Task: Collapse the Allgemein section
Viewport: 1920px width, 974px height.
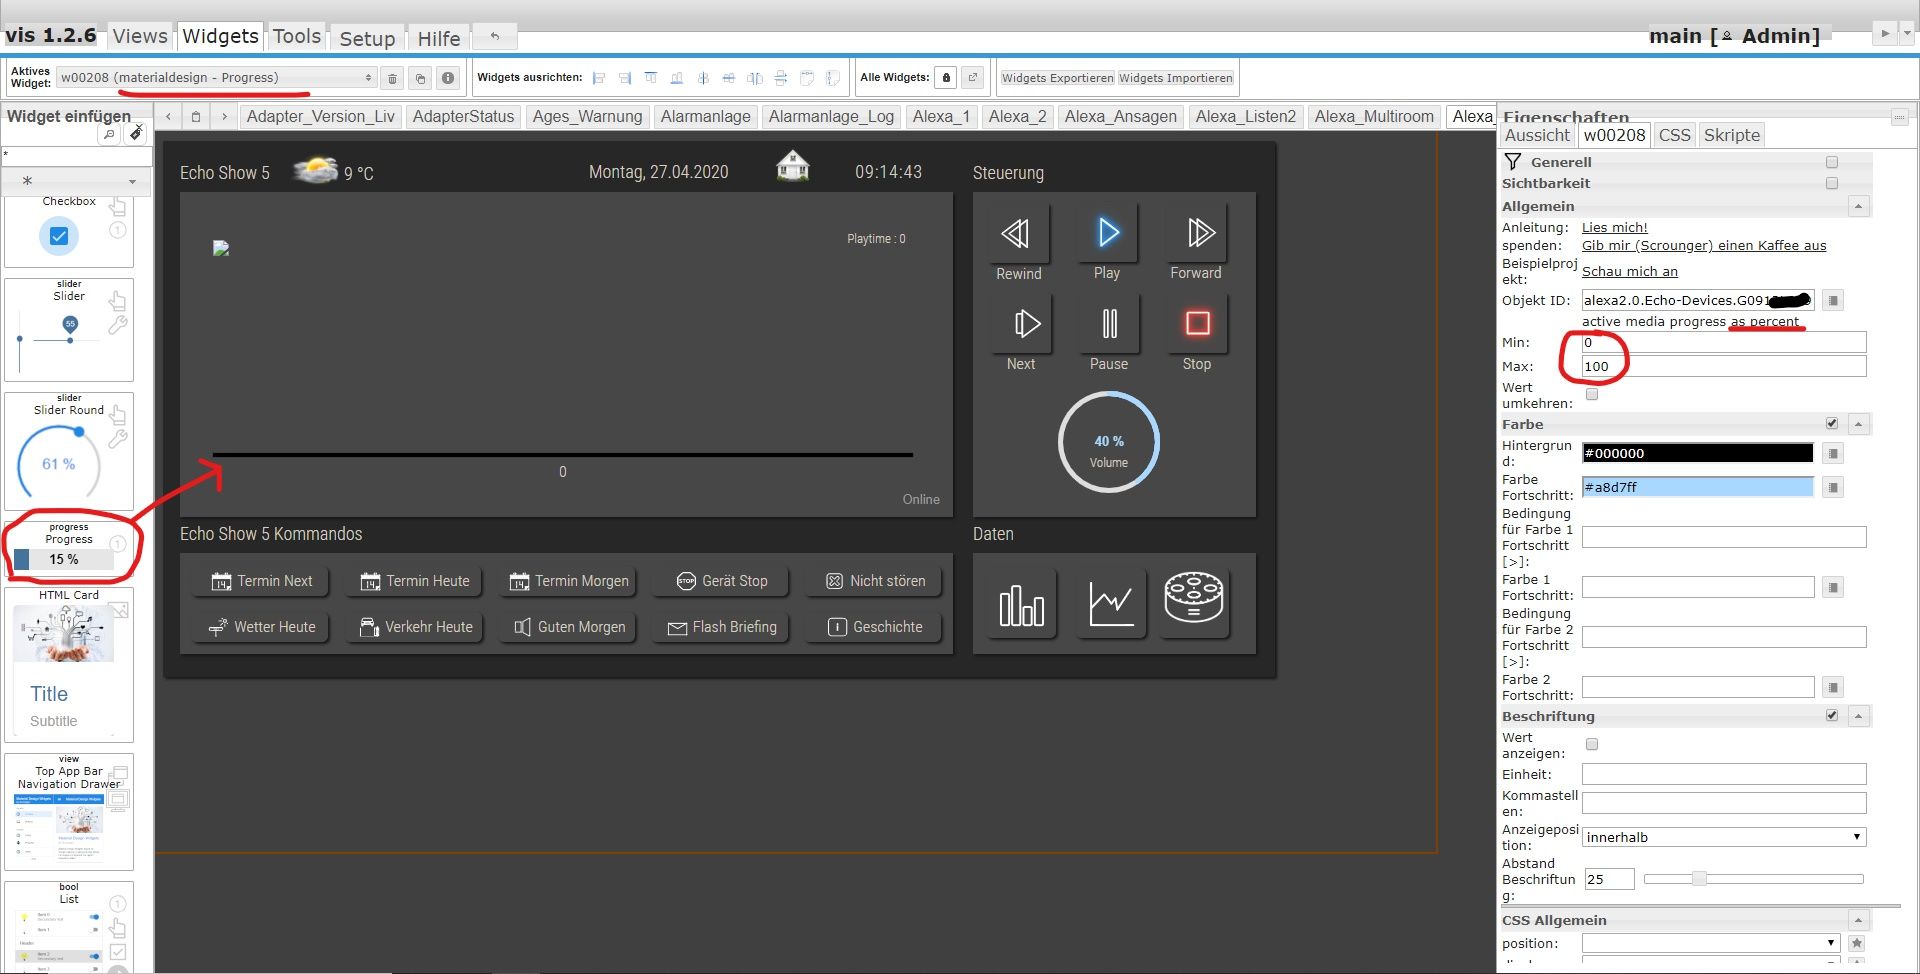Action: 1858,206
